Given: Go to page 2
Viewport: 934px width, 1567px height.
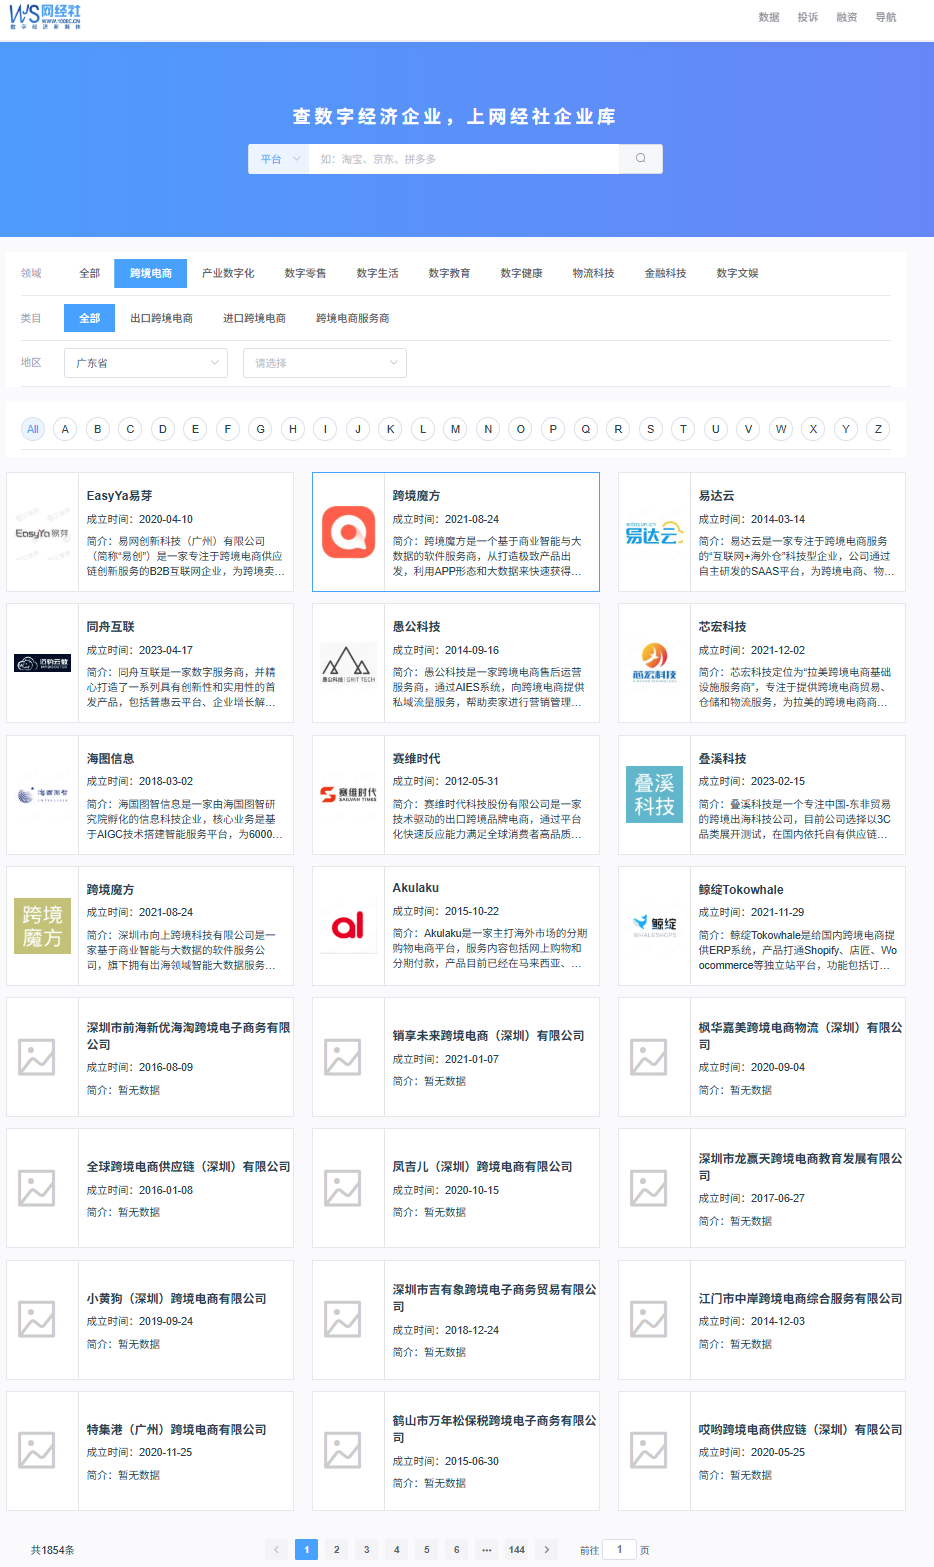Looking at the screenshot, I should point(337,1549).
